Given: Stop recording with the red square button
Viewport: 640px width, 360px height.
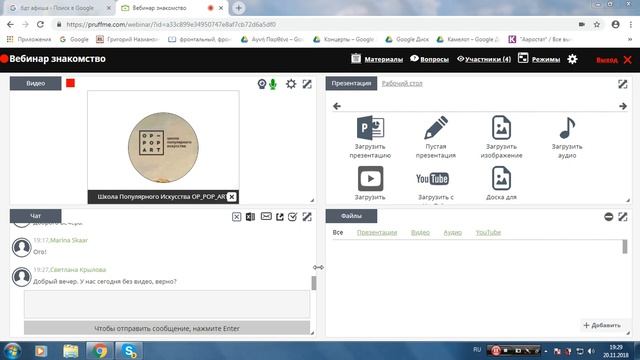Looking at the screenshot, I should [x=70, y=83].
